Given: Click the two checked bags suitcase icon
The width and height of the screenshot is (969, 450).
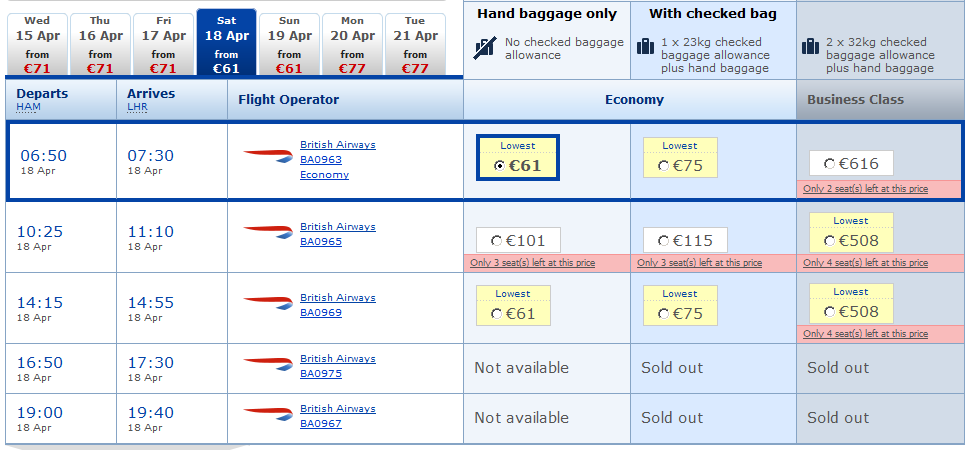Looking at the screenshot, I should [x=811, y=47].
